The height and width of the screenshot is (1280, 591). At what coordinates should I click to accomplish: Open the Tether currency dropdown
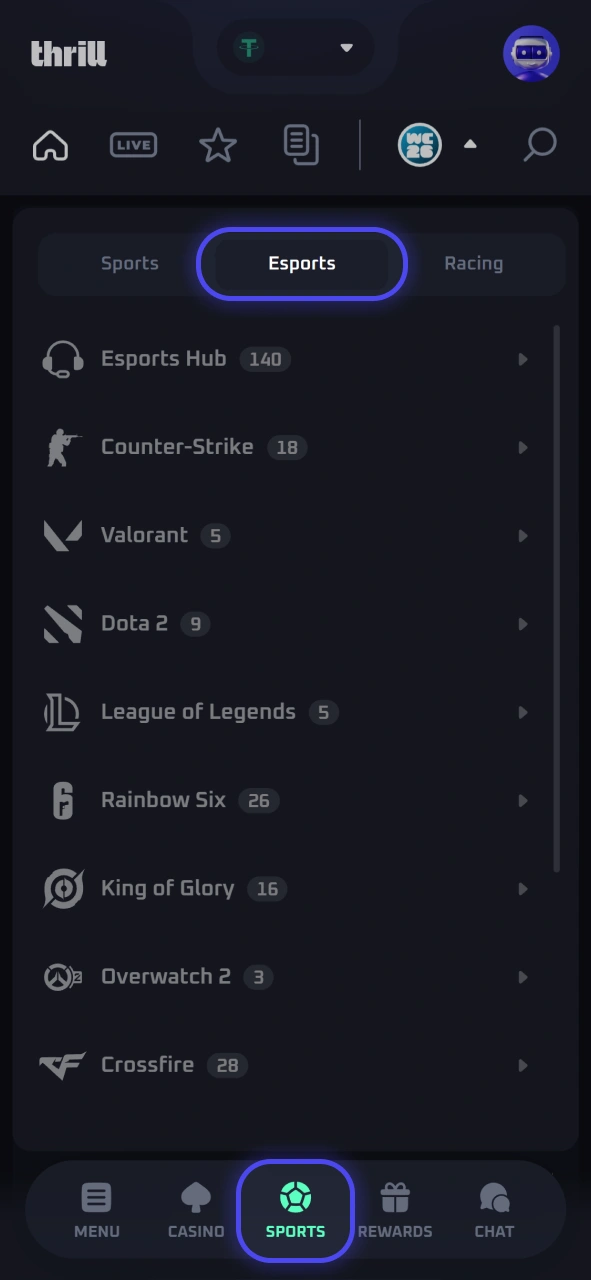[x=295, y=48]
